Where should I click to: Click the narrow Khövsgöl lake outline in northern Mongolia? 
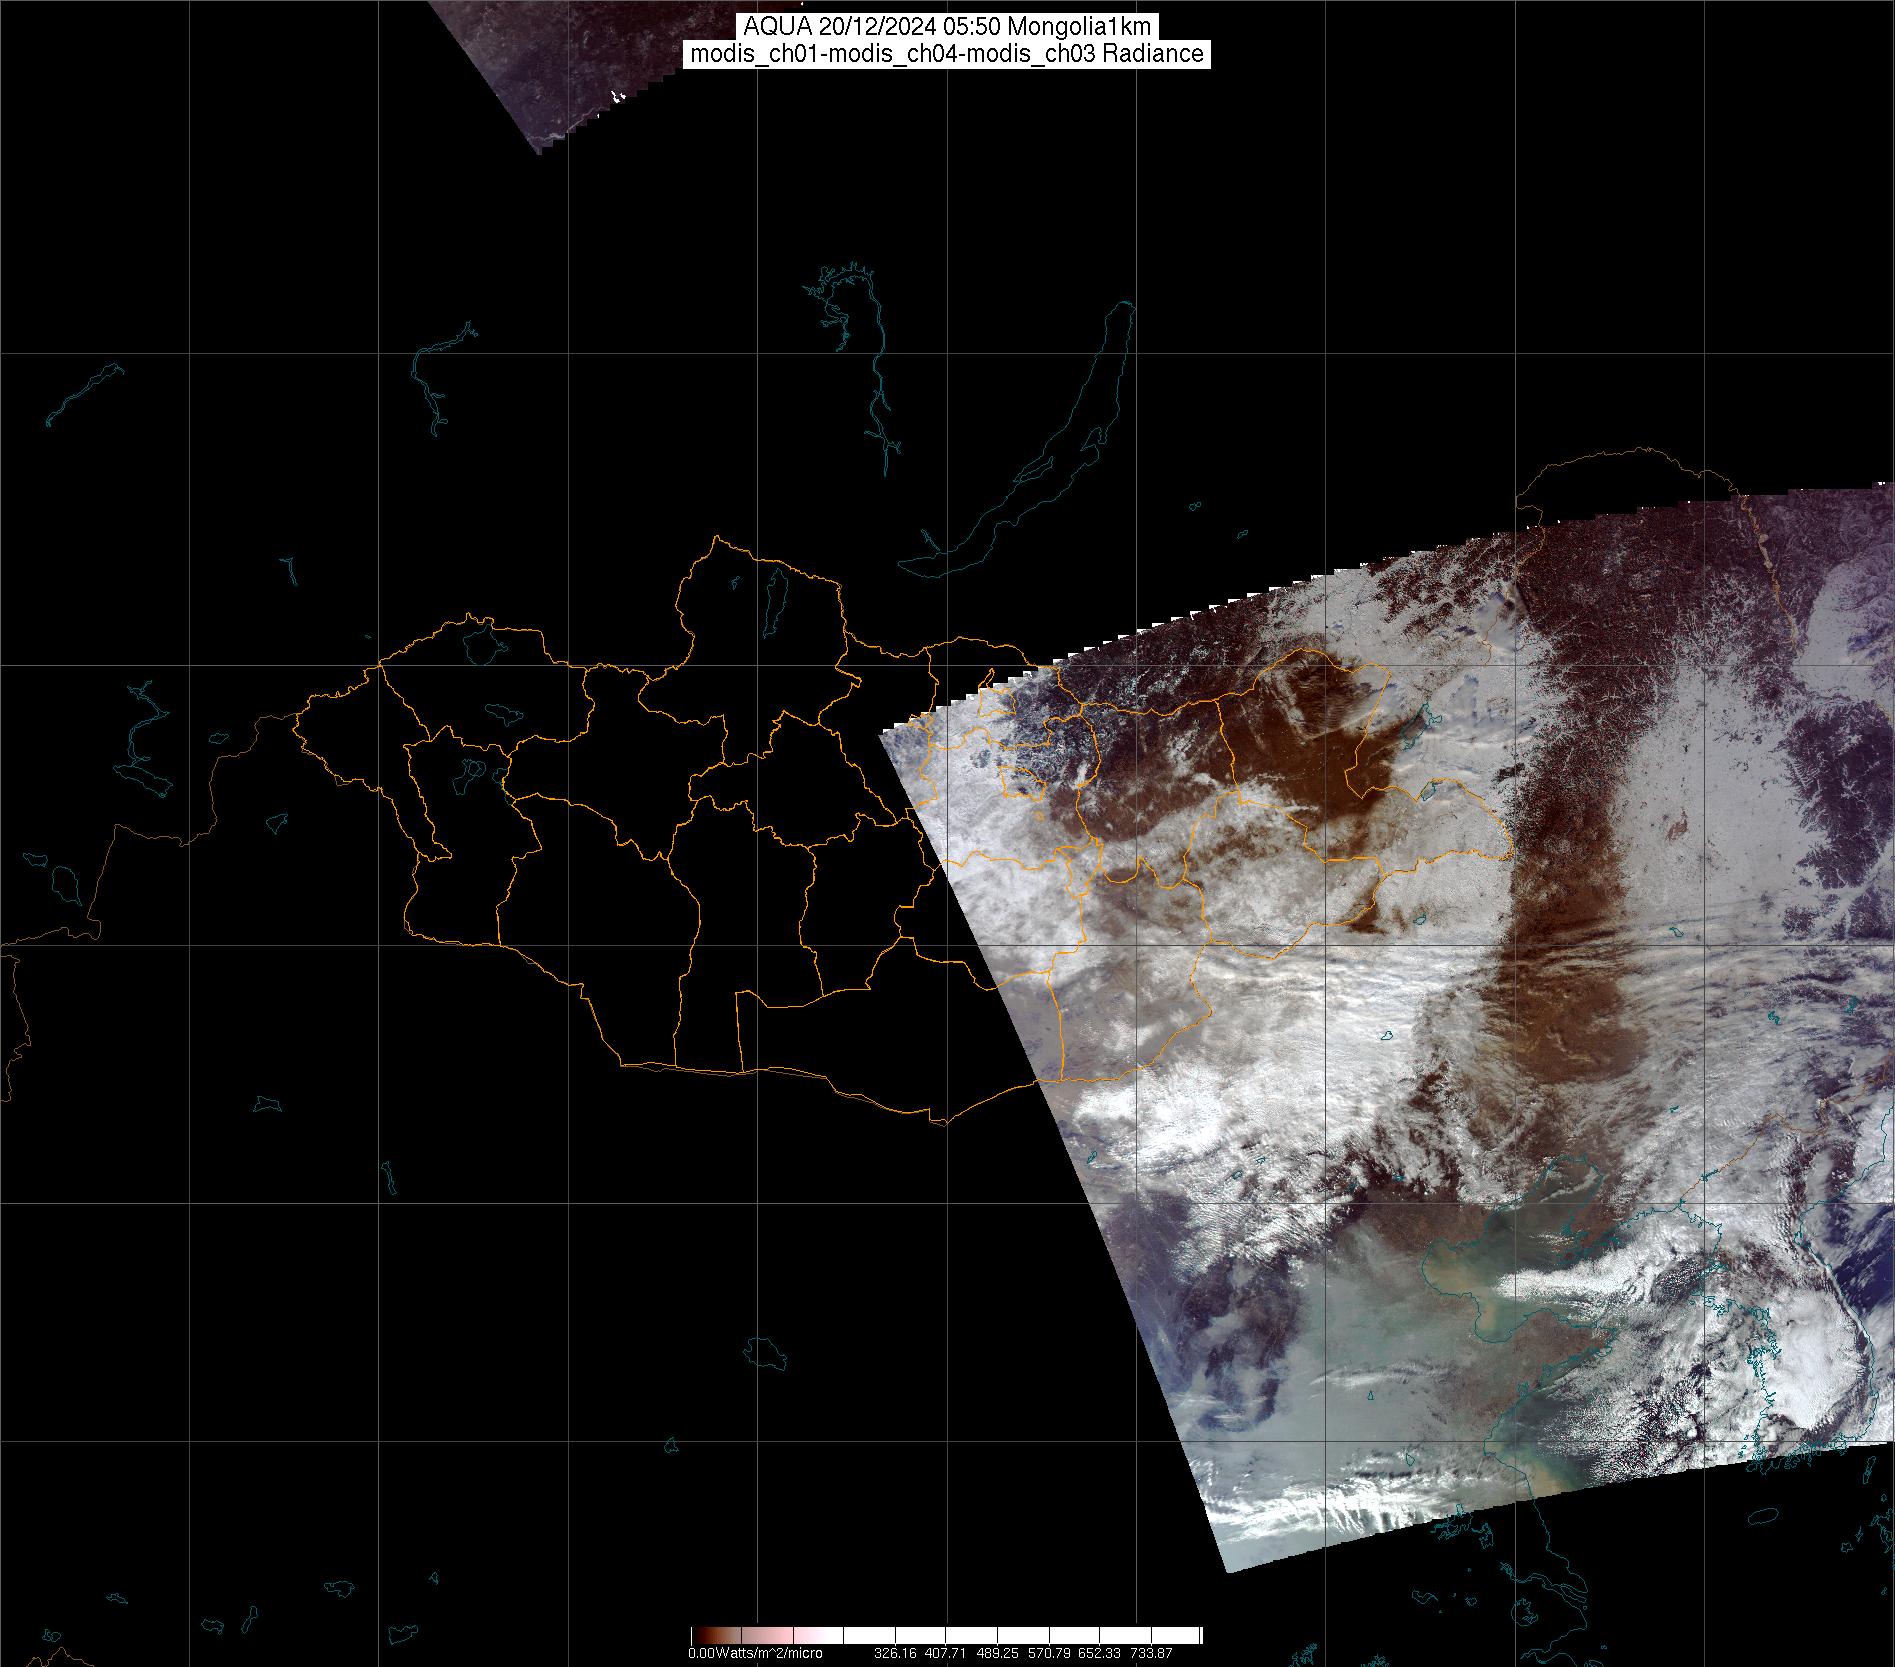[x=774, y=595]
